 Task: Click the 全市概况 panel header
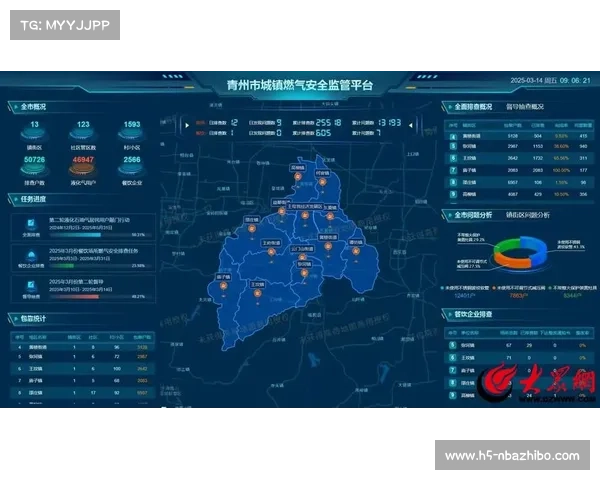click(33, 107)
